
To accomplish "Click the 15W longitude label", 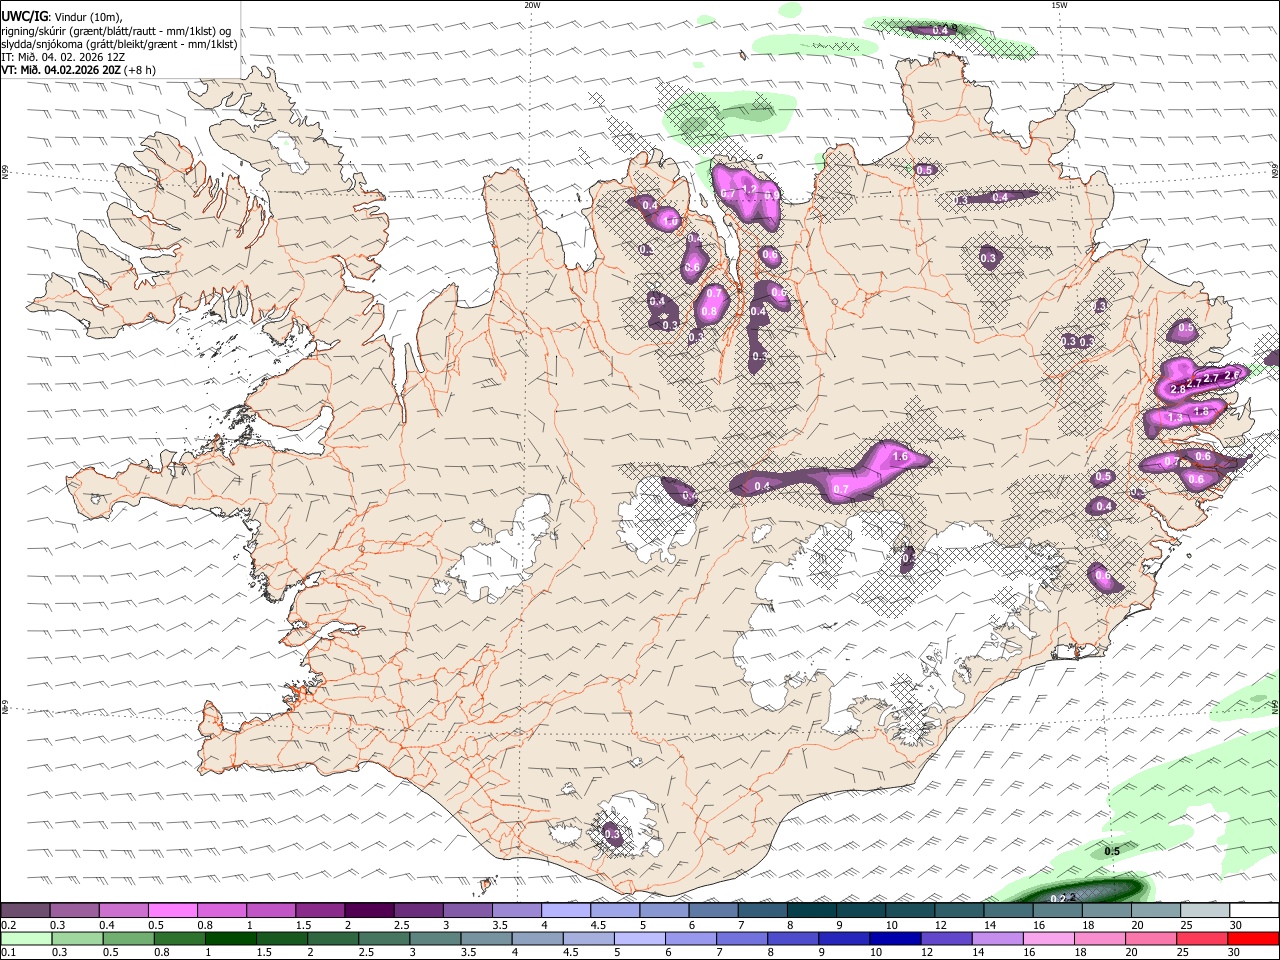I will click(1059, 5).
